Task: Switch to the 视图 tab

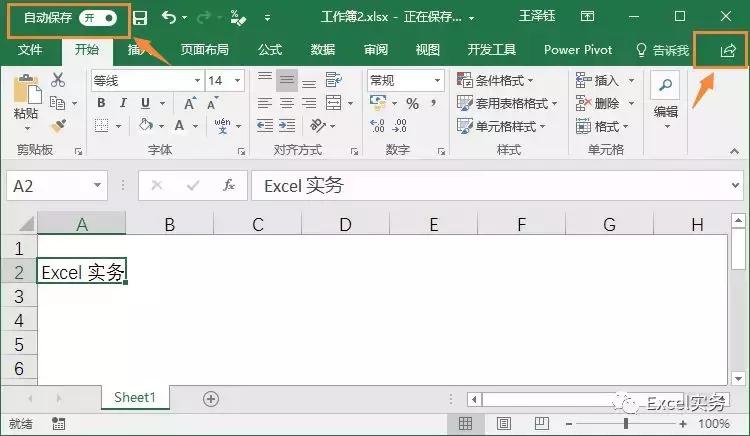Action: tap(428, 50)
